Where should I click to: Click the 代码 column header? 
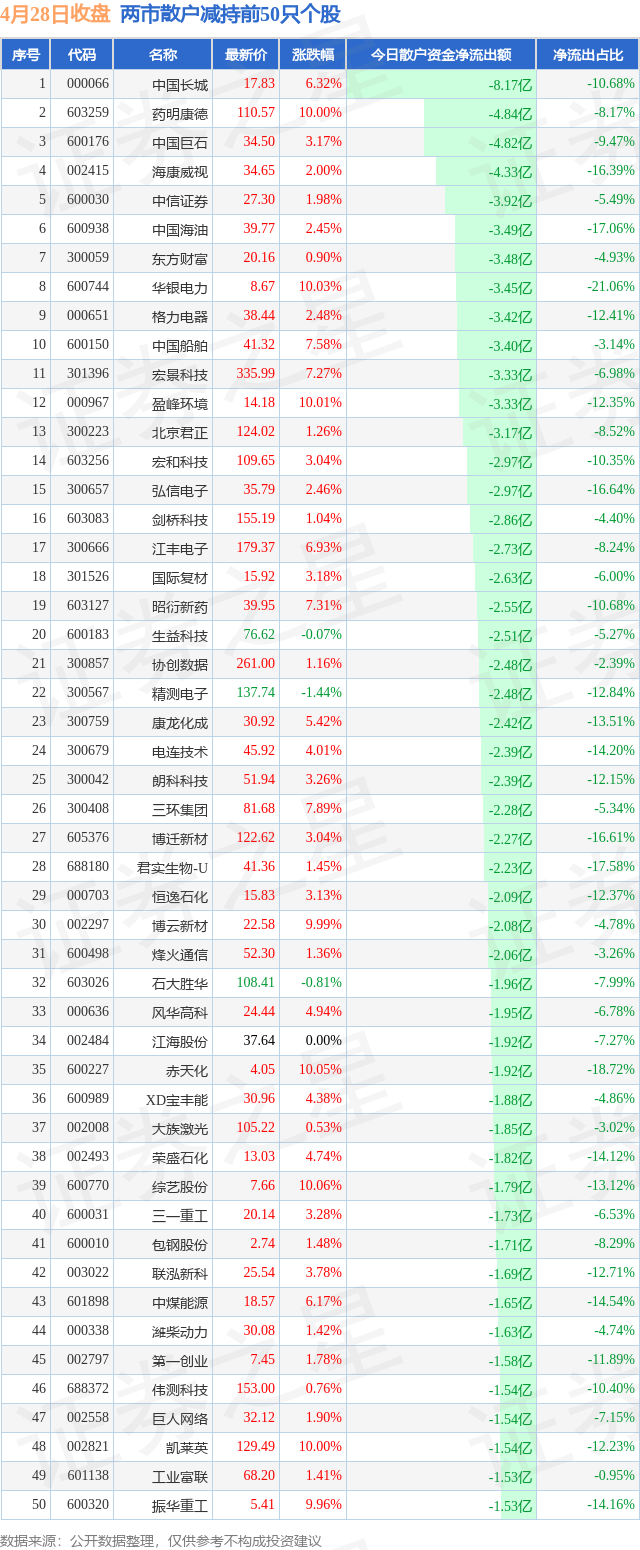pyautogui.click(x=82, y=55)
